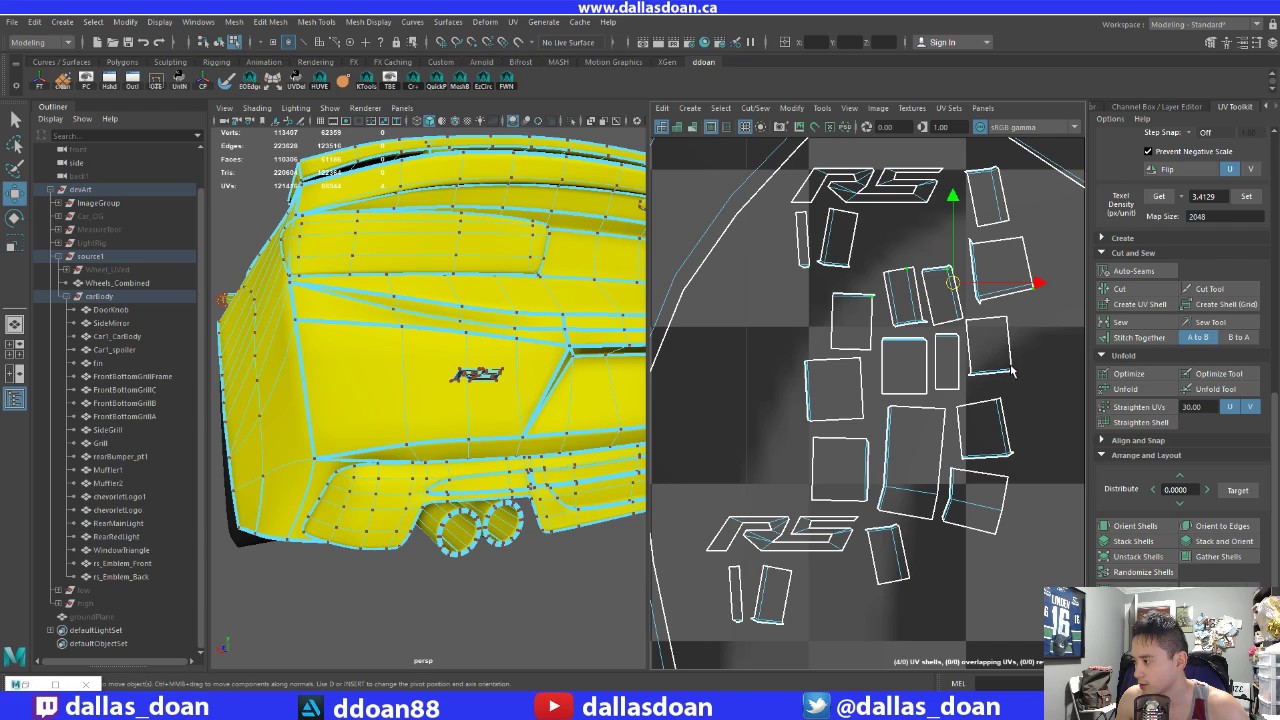The width and height of the screenshot is (1280, 720).
Task: Click the Set texel density button
Action: pyautogui.click(x=1246, y=197)
